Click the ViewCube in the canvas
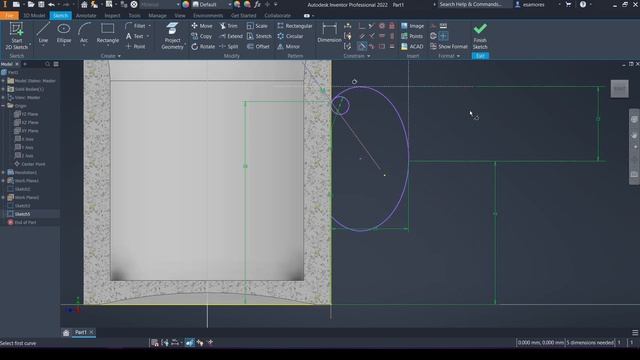This screenshot has width=640, height=360. click(619, 89)
